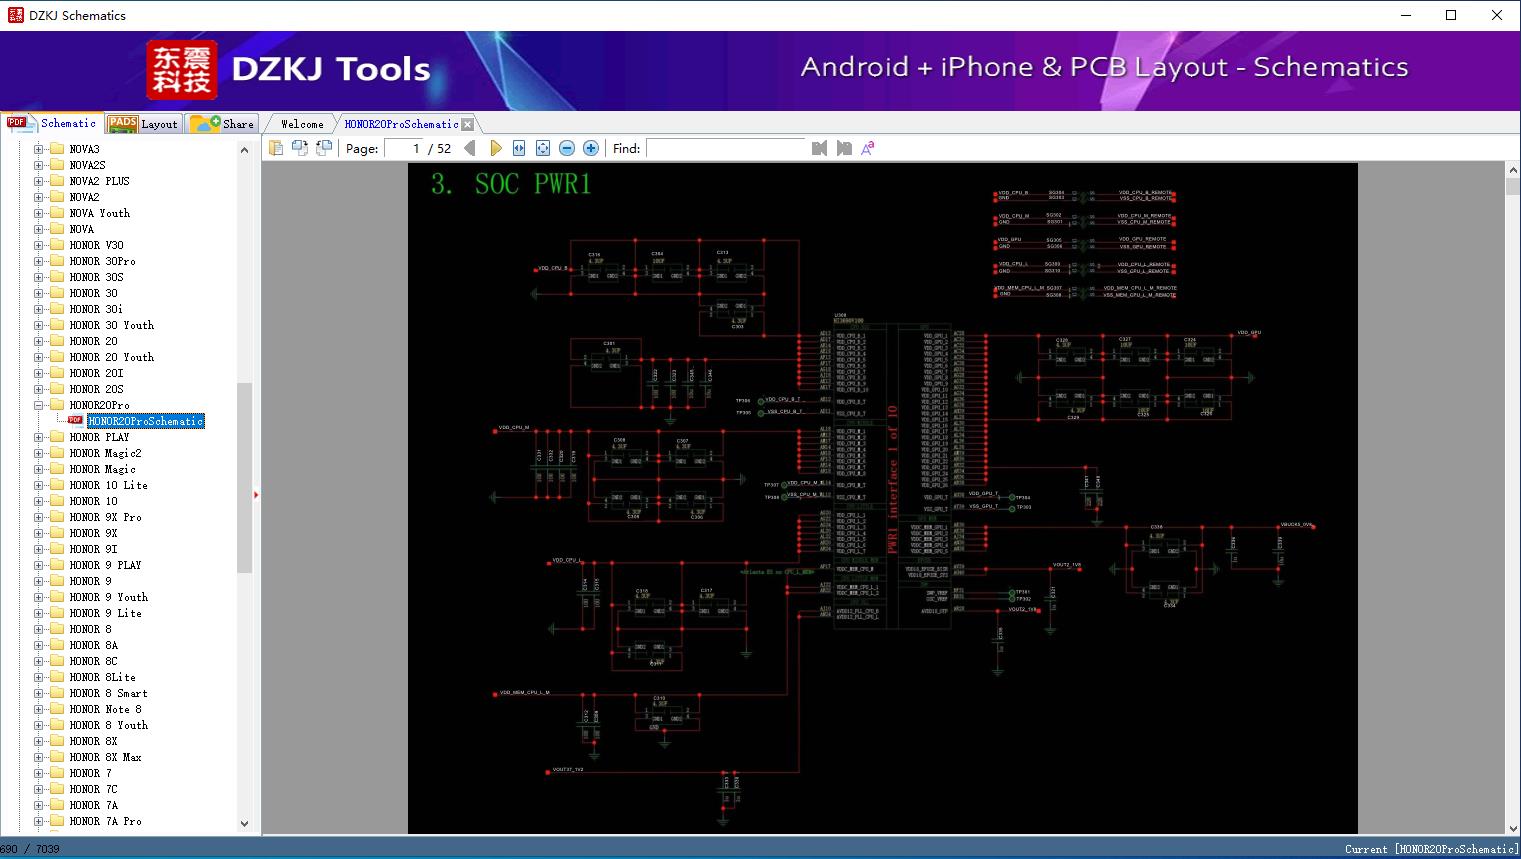This screenshot has width=1521, height=859.
Task: Collapse the HONOR20Pro folder
Action: tap(38, 405)
